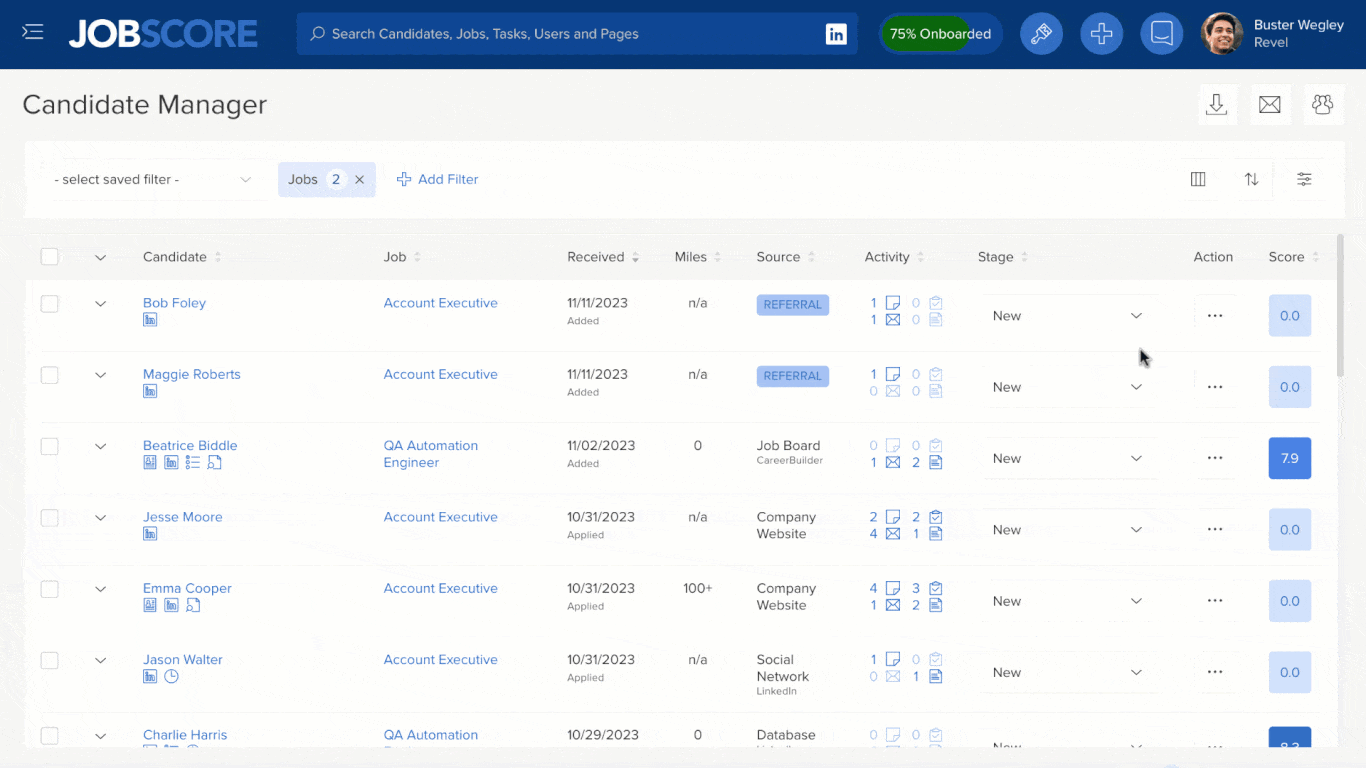Click the checklist icon under Beatrice Biddle
1366x768 pixels.
point(193,462)
